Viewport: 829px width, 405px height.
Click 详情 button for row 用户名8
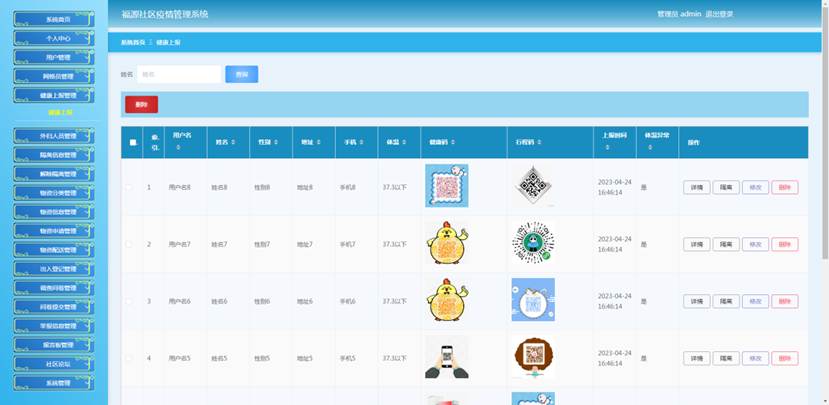coord(697,187)
